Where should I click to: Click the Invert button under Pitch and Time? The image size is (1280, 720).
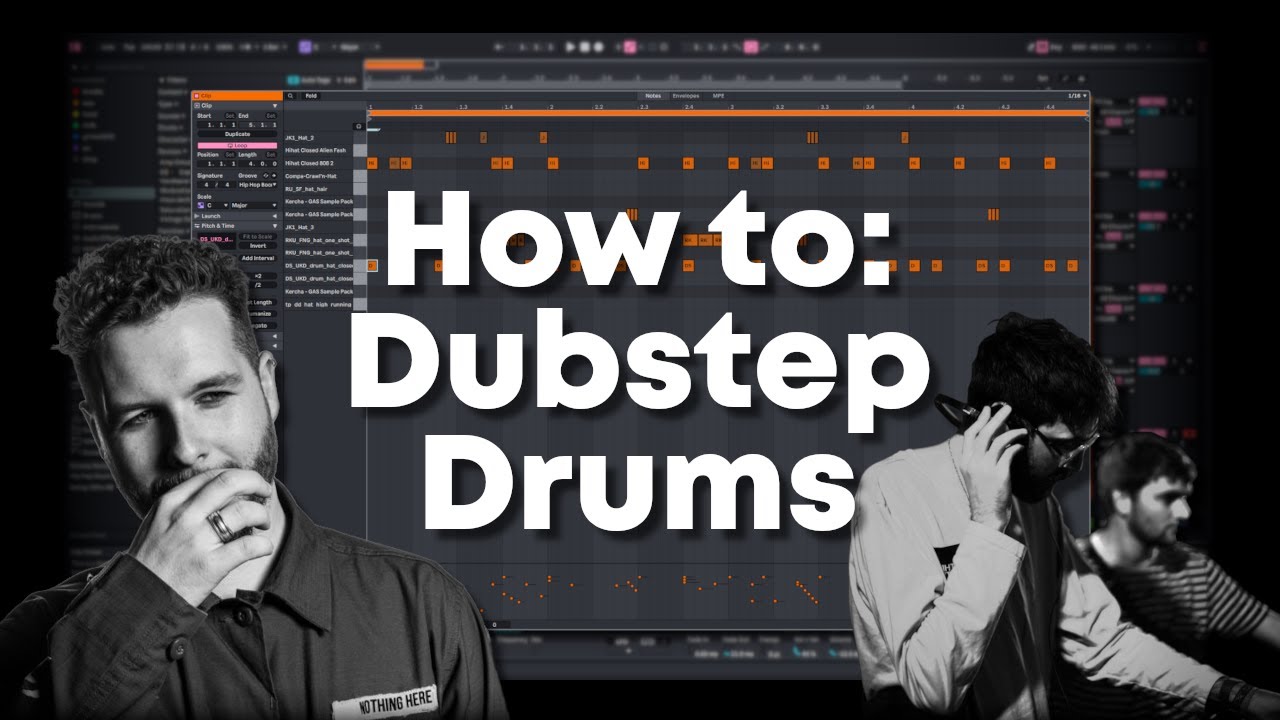(257, 246)
